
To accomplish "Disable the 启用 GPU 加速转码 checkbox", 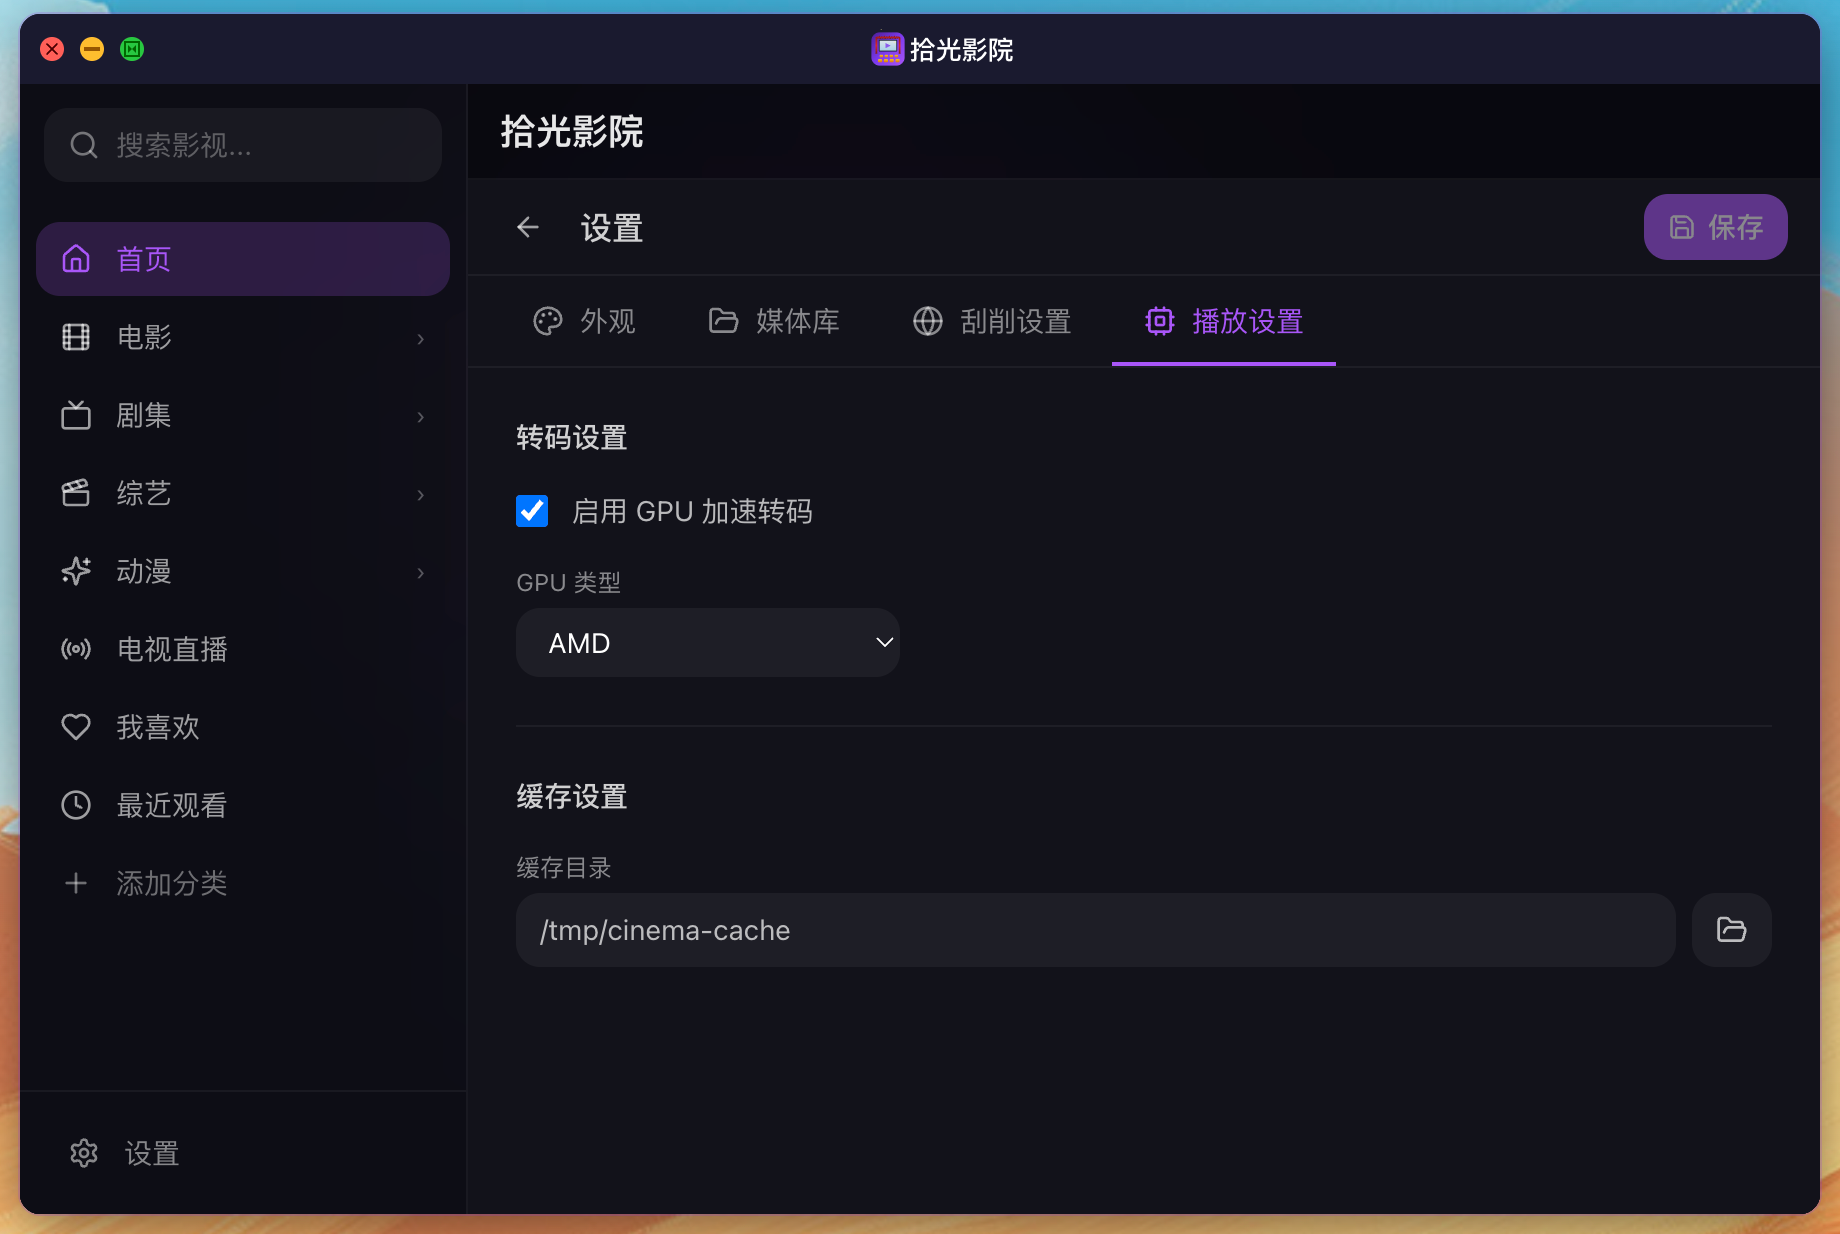I will pyautogui.click(x=532, y=511).
